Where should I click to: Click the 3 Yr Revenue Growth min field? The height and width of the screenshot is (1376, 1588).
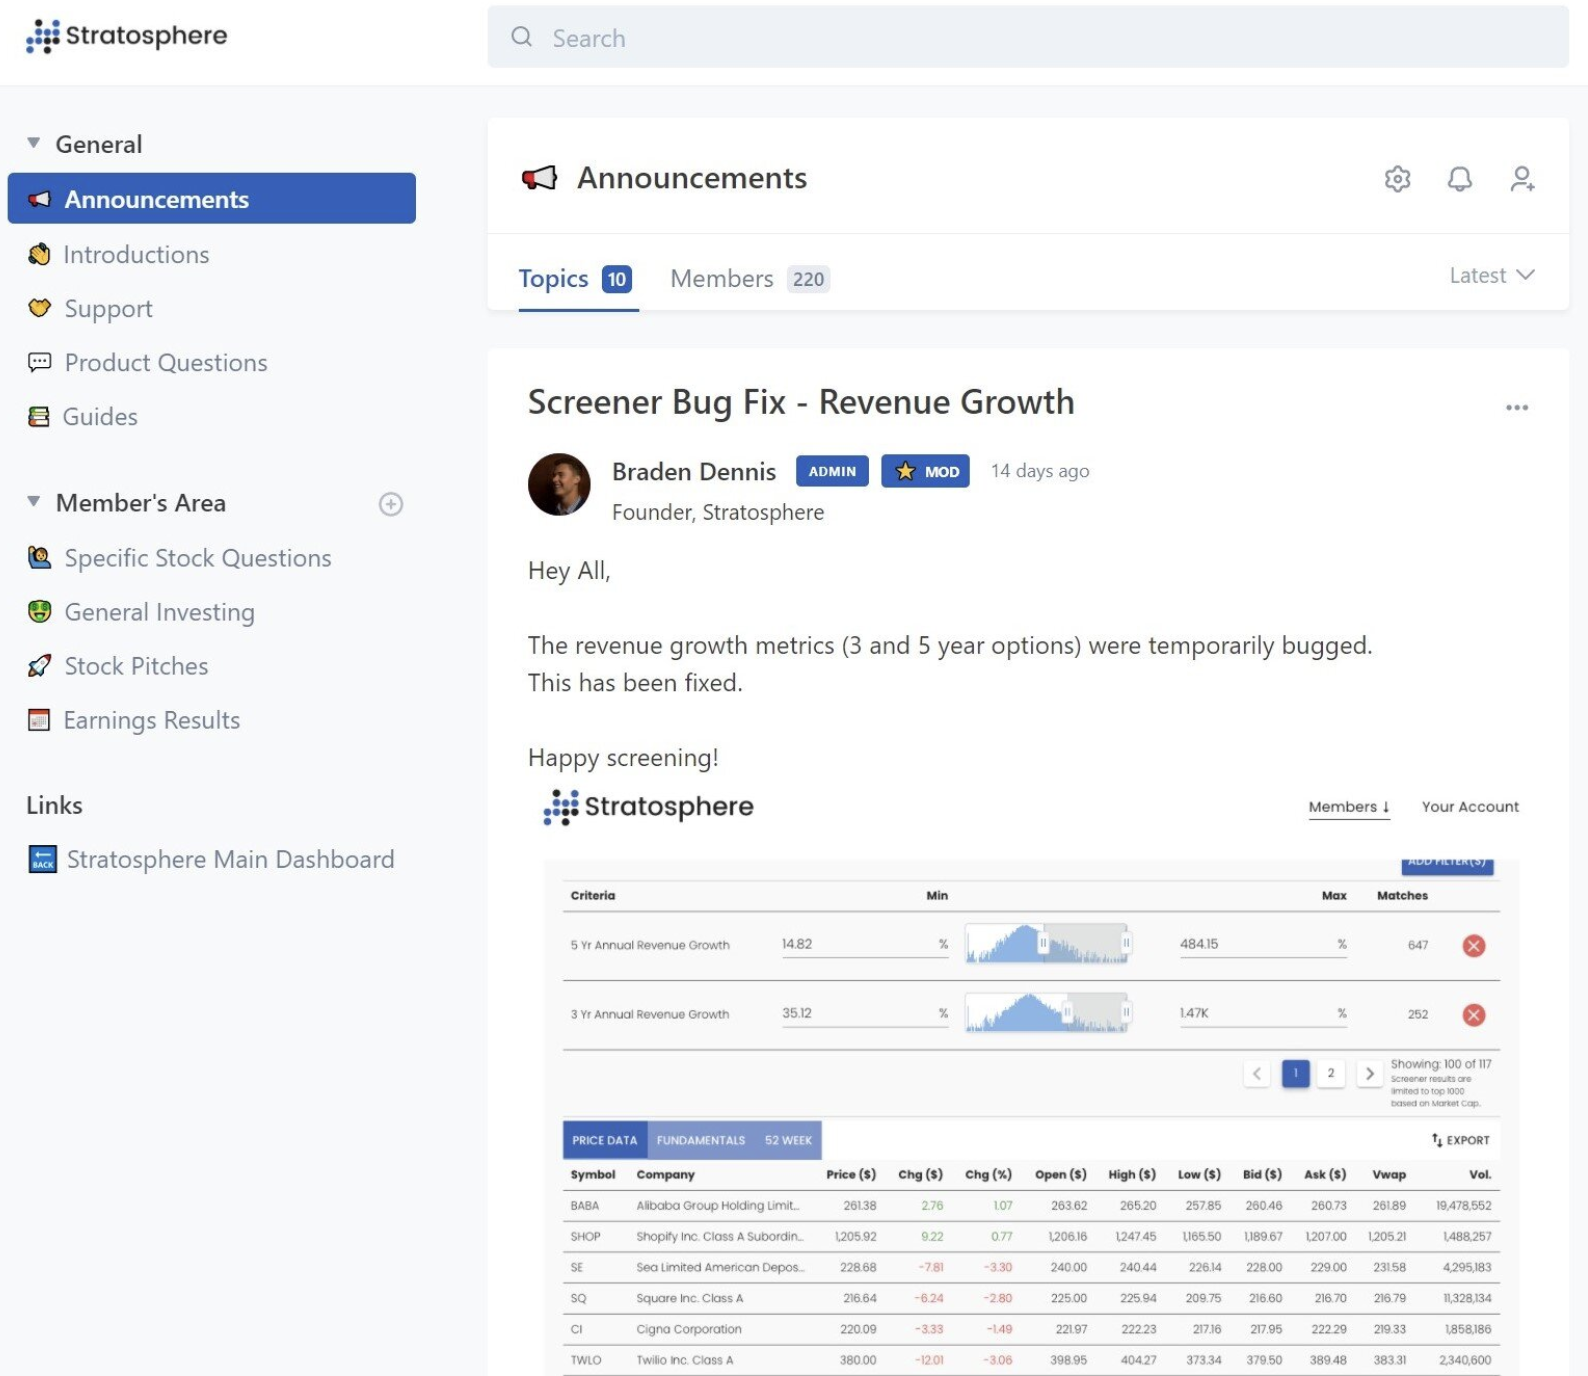(865, 1013)
